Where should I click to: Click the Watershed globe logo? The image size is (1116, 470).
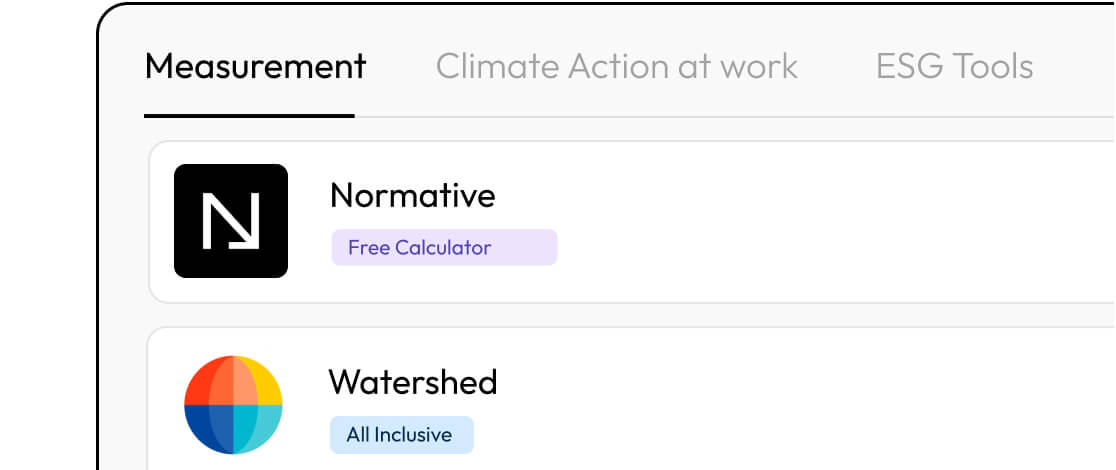pyautogui.click(x=233, y=404)
